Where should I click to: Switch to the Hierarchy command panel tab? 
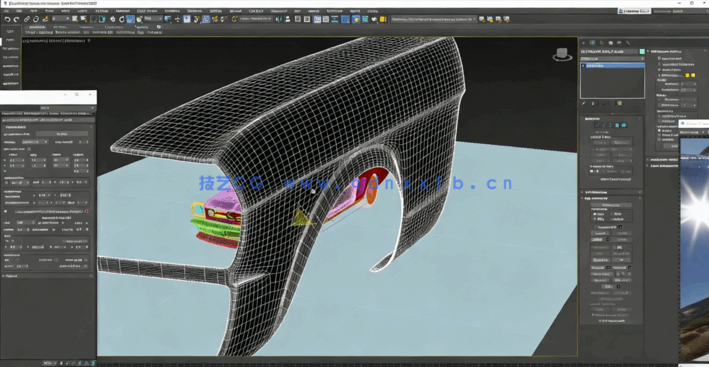(x=601, y=43)
